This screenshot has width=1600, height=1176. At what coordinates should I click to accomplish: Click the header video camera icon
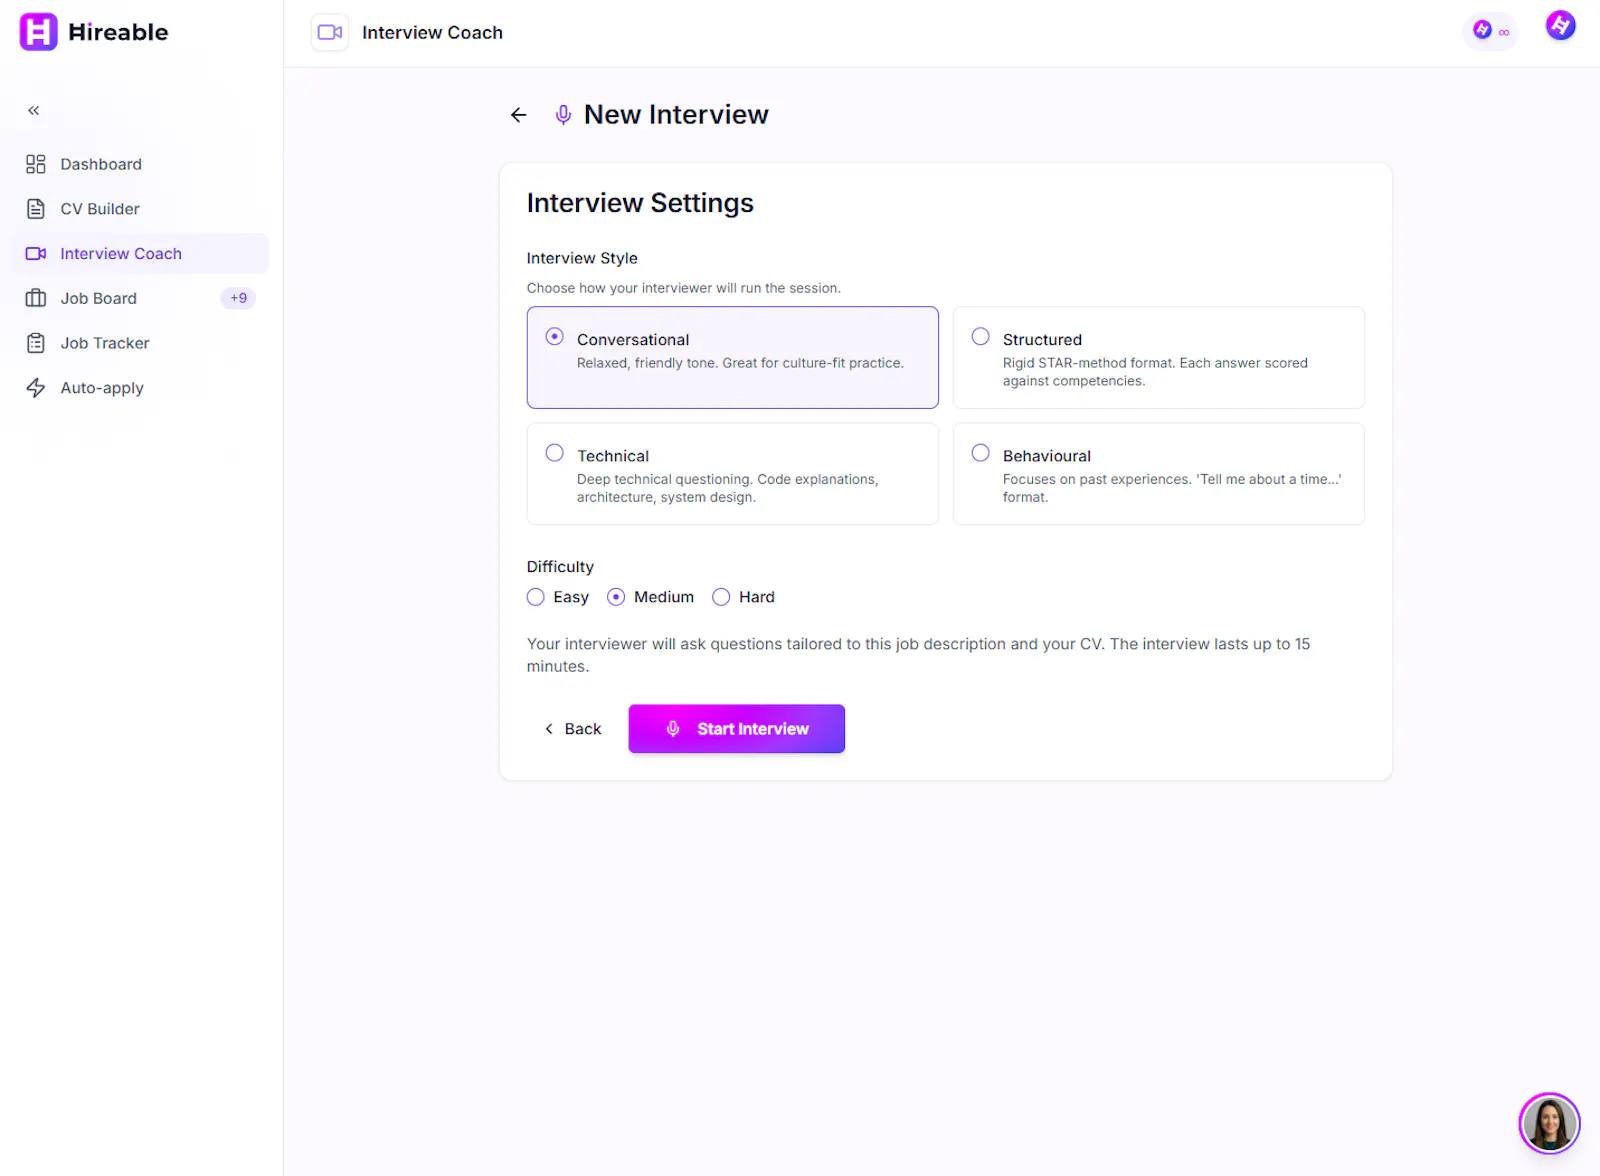(x=330, y=32)
